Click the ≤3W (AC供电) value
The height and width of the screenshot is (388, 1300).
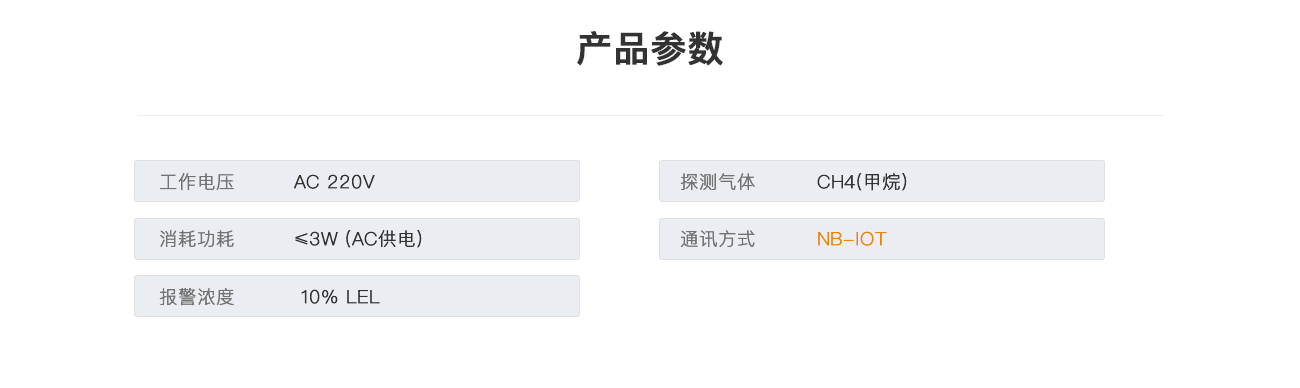358,239
